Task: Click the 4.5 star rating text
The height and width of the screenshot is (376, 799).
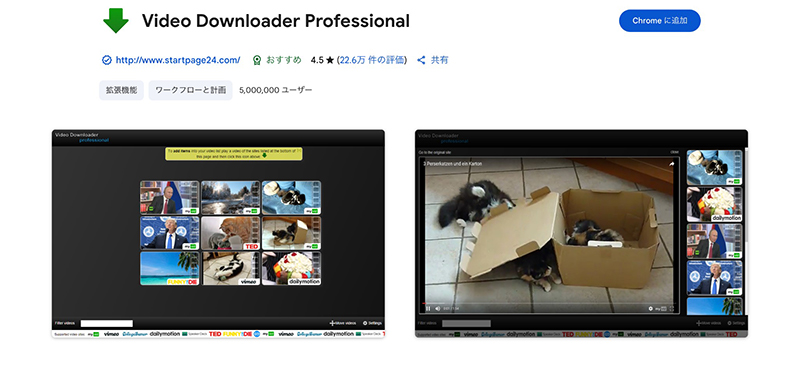Action: coord(322,60)
